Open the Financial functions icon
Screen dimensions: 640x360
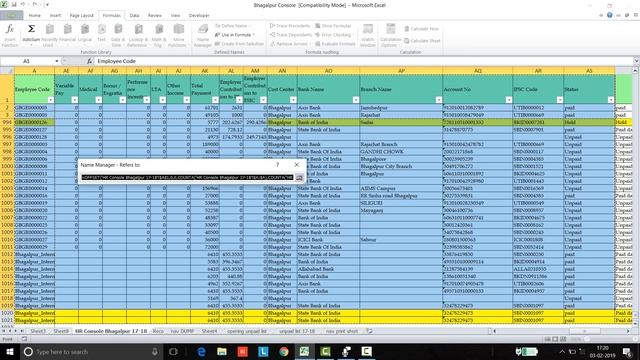click(67, 29)
